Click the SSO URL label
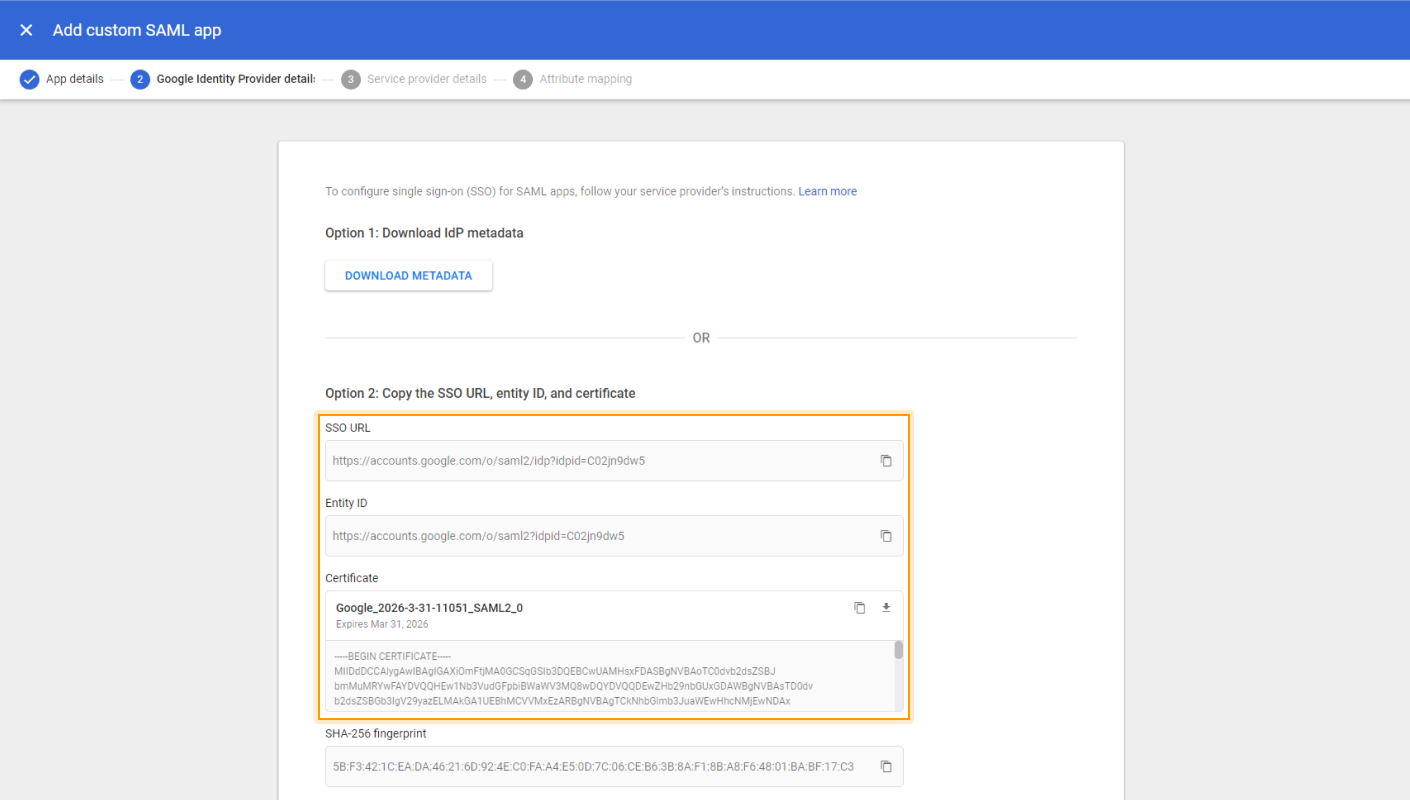 click(348, 428)
